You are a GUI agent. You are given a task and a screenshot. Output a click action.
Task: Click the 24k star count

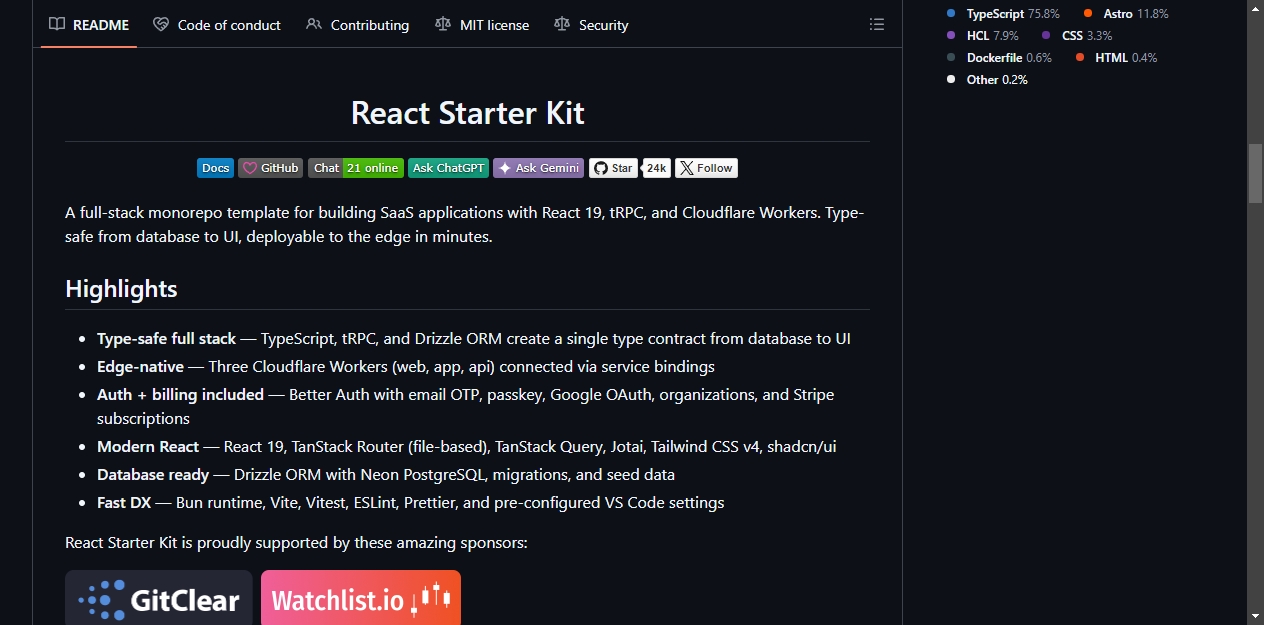click(656, 168)
